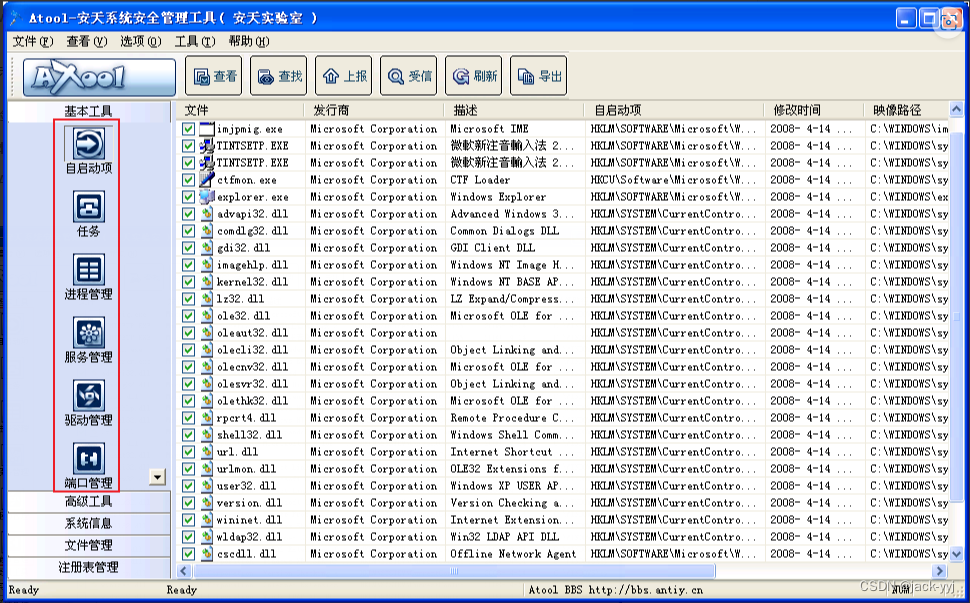Open the 服务管理 service manager
This screenshot has width=970, height=603.
coord(88,340)
